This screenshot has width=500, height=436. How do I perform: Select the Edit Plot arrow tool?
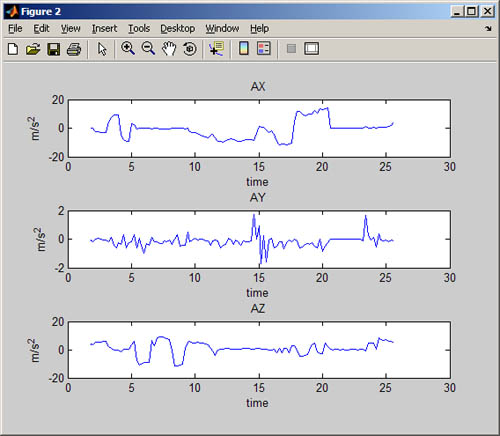pos(102,49)
